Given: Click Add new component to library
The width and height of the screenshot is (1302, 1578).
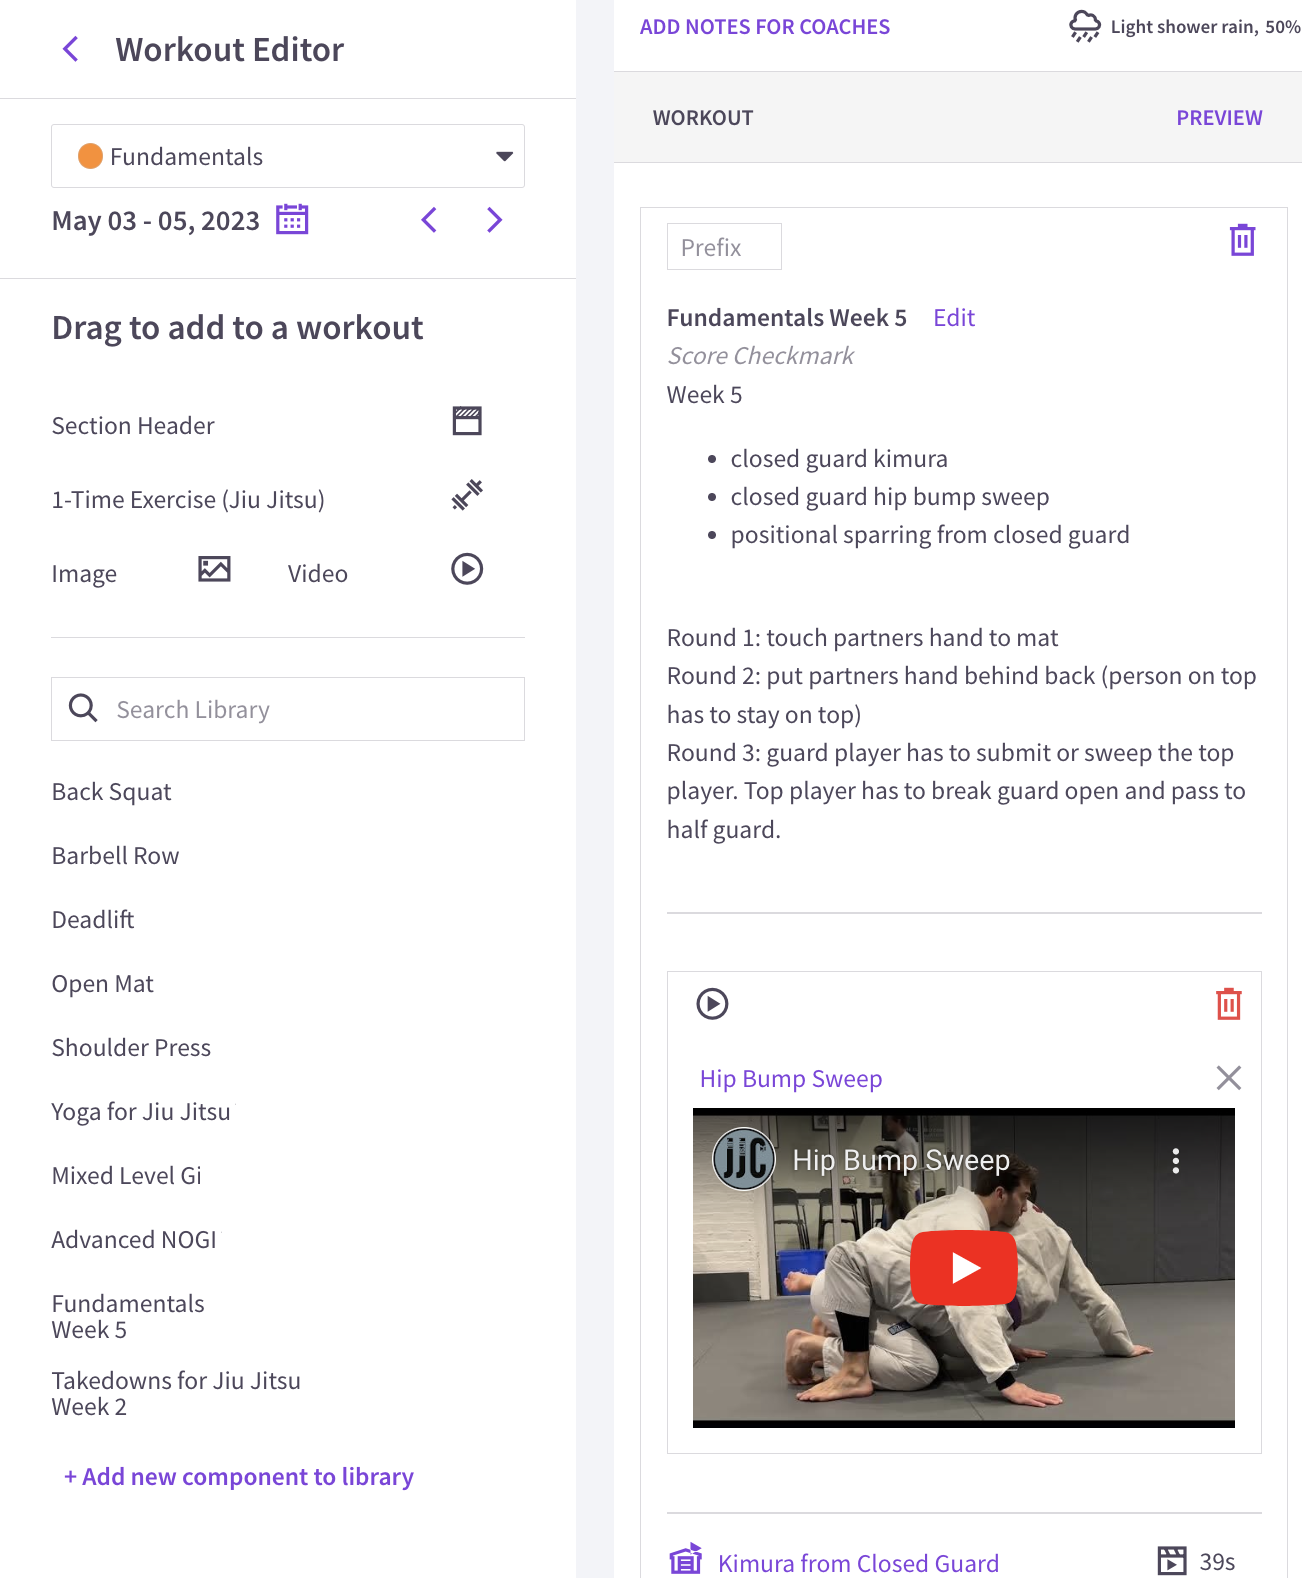Looking at the screenshot, I should click(x=239, y=1477).
